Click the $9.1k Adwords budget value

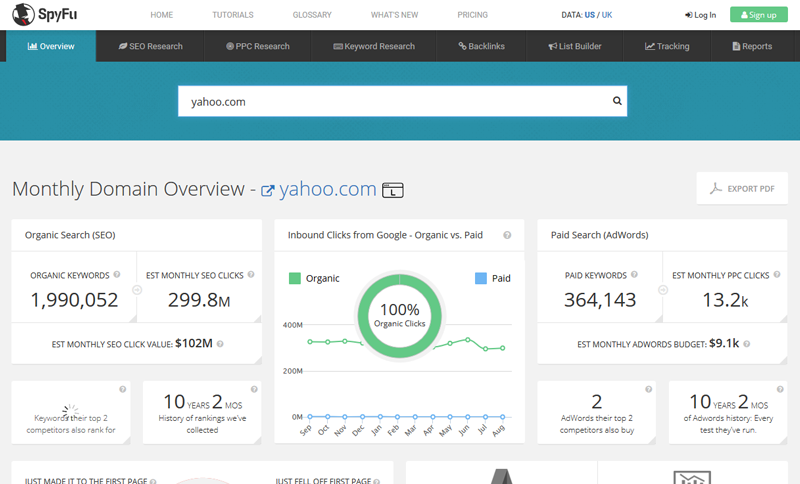click(724, 343)
